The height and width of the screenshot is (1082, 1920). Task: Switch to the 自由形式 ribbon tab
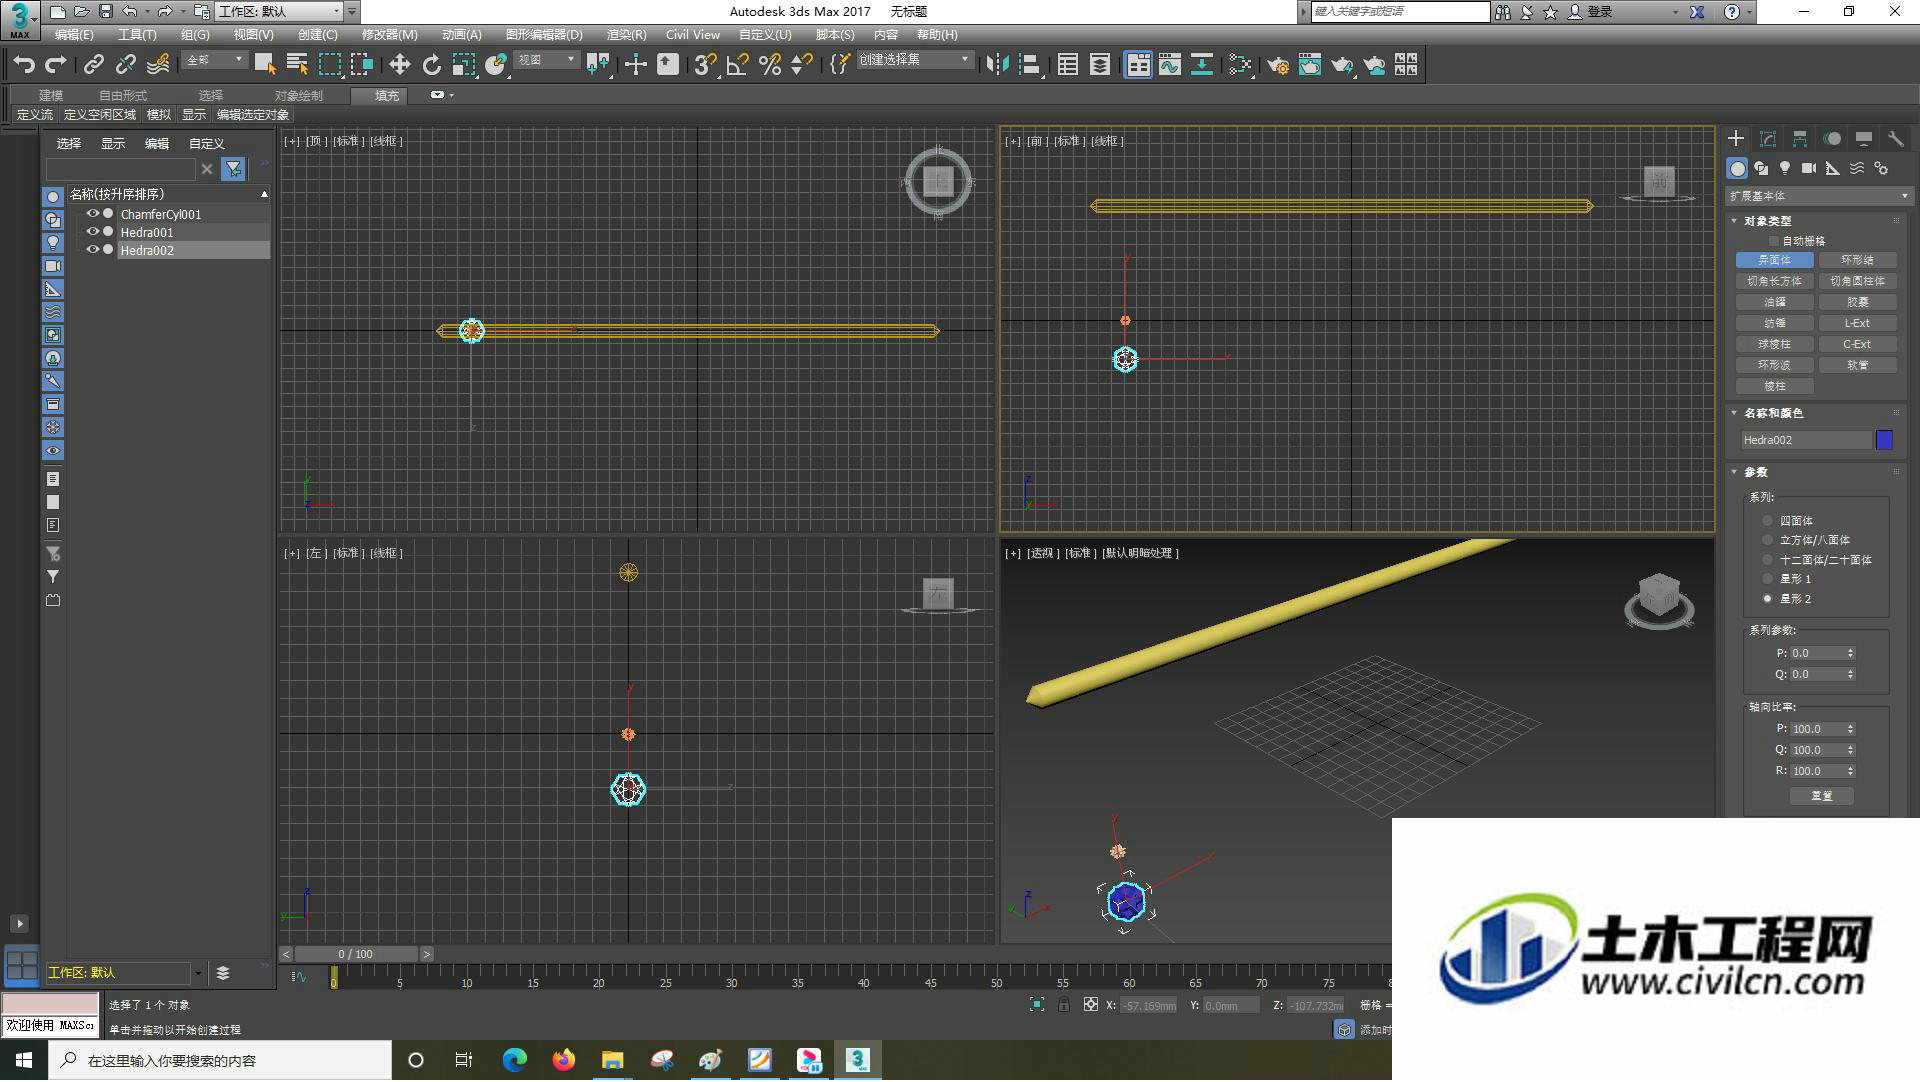point(123,95)
